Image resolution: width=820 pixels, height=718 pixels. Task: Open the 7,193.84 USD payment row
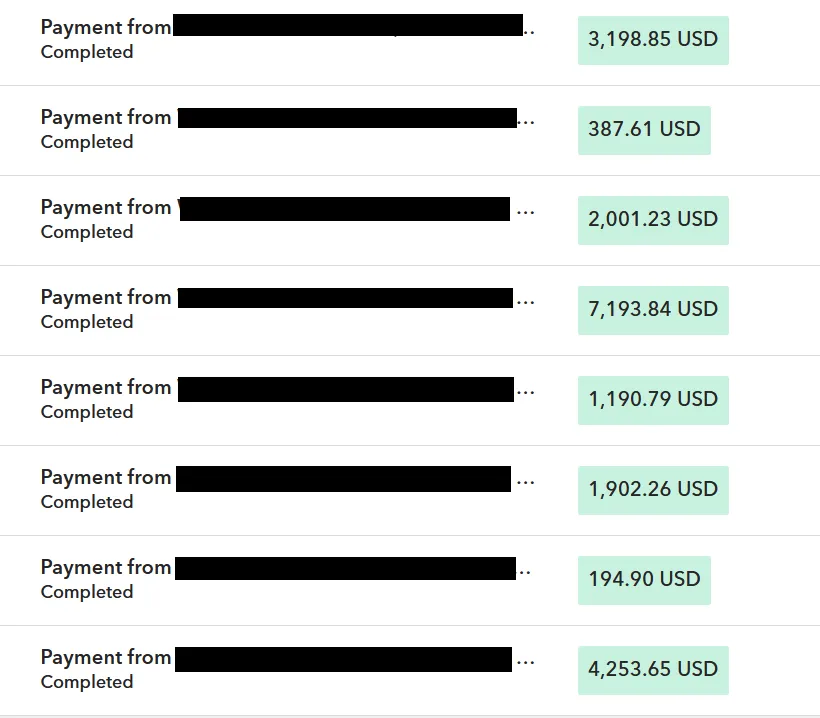[410, 311]
